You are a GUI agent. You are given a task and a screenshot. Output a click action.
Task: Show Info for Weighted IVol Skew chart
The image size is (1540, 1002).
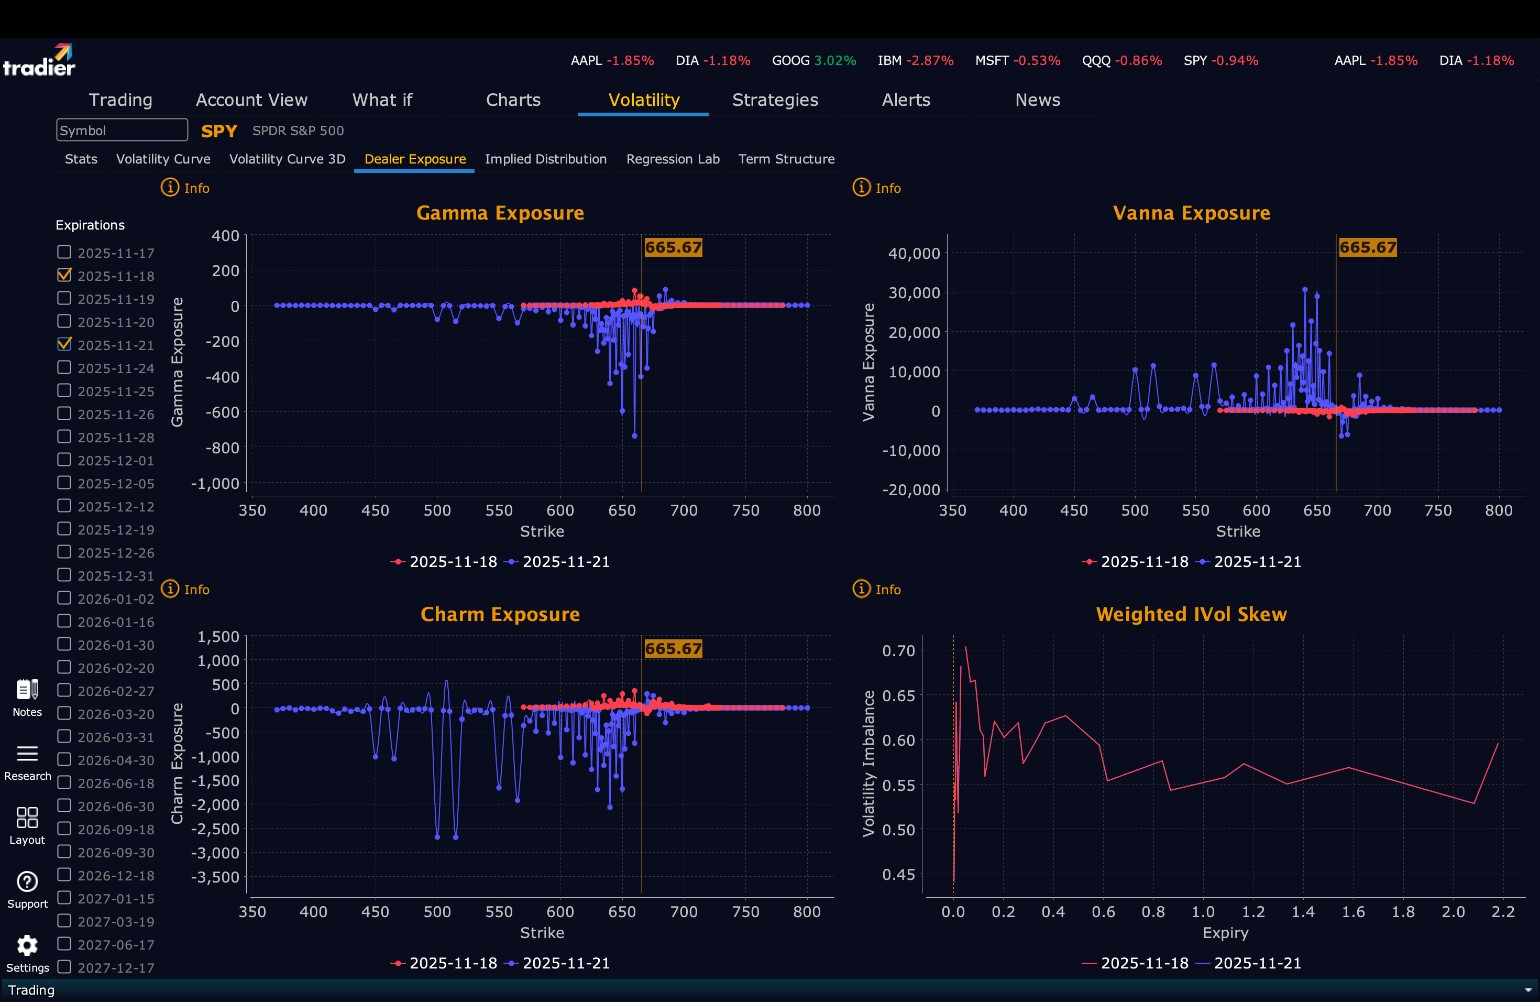click(x=876, y=589)
